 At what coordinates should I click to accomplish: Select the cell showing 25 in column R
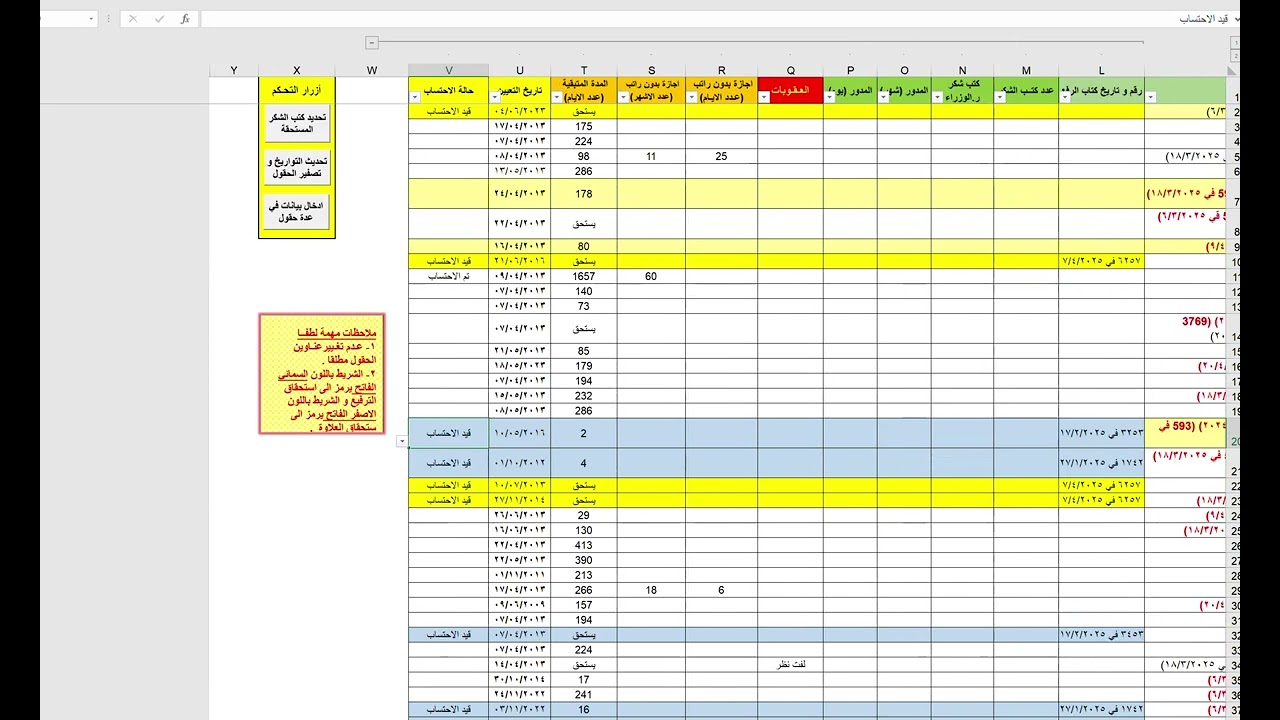(721, 157)
